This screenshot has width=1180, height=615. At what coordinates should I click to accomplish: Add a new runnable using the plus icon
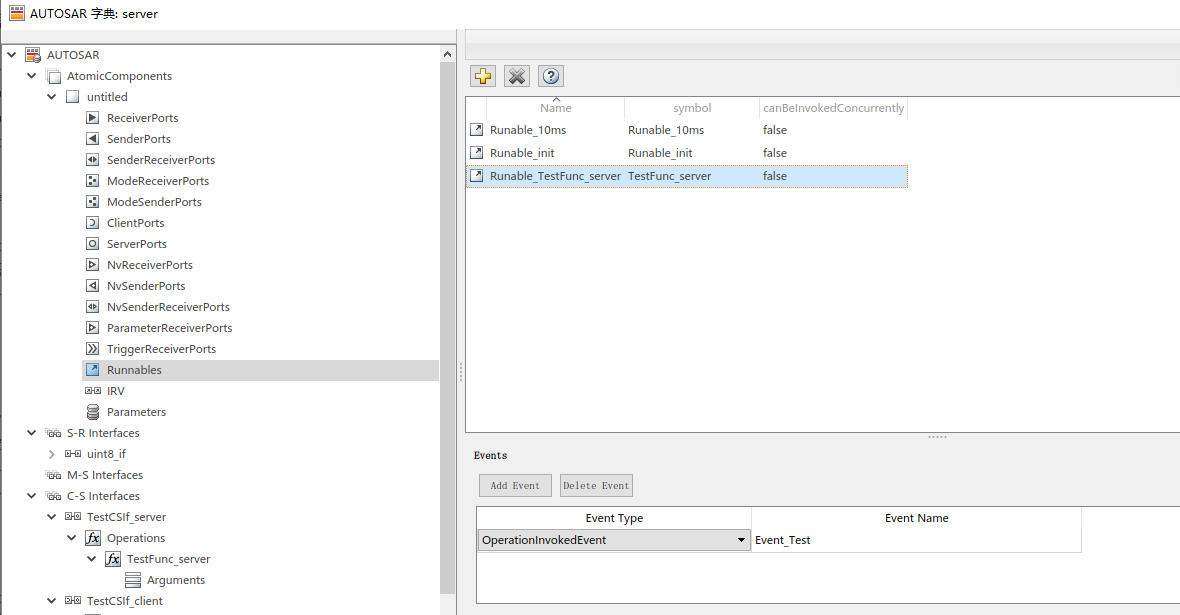click(x=482, y=75)
